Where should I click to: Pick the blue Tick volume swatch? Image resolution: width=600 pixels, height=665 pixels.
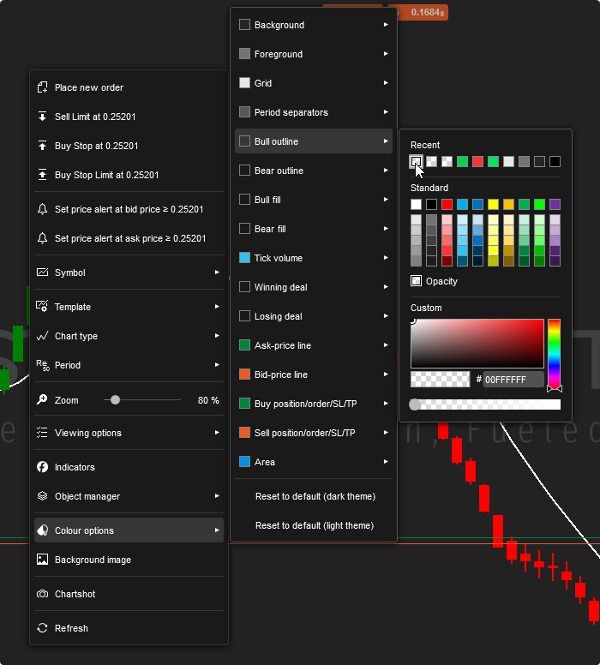pos(245,257)
